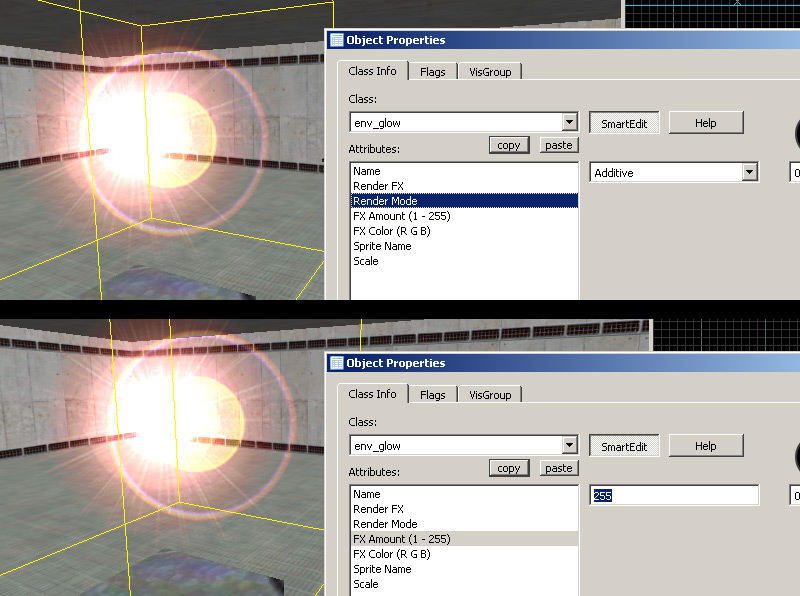Click paste button in 255 dialog
This screenshot has width=800, height=596.
(559, 468)
